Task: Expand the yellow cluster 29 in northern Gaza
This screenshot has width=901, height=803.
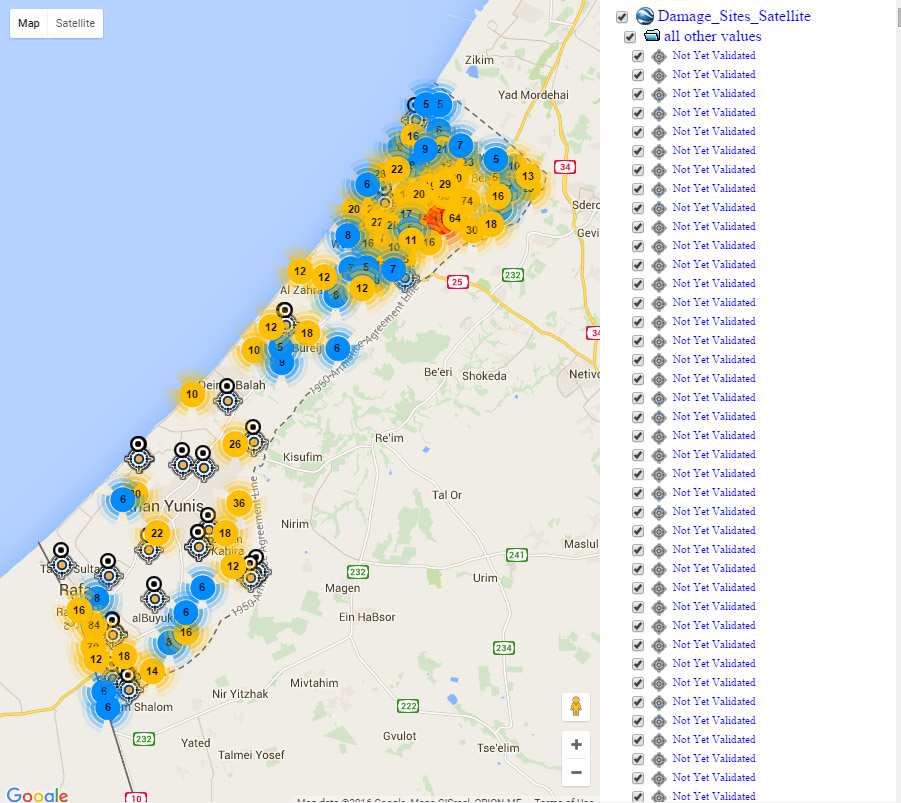Action: pyautogui.click(x=445, y=184)
